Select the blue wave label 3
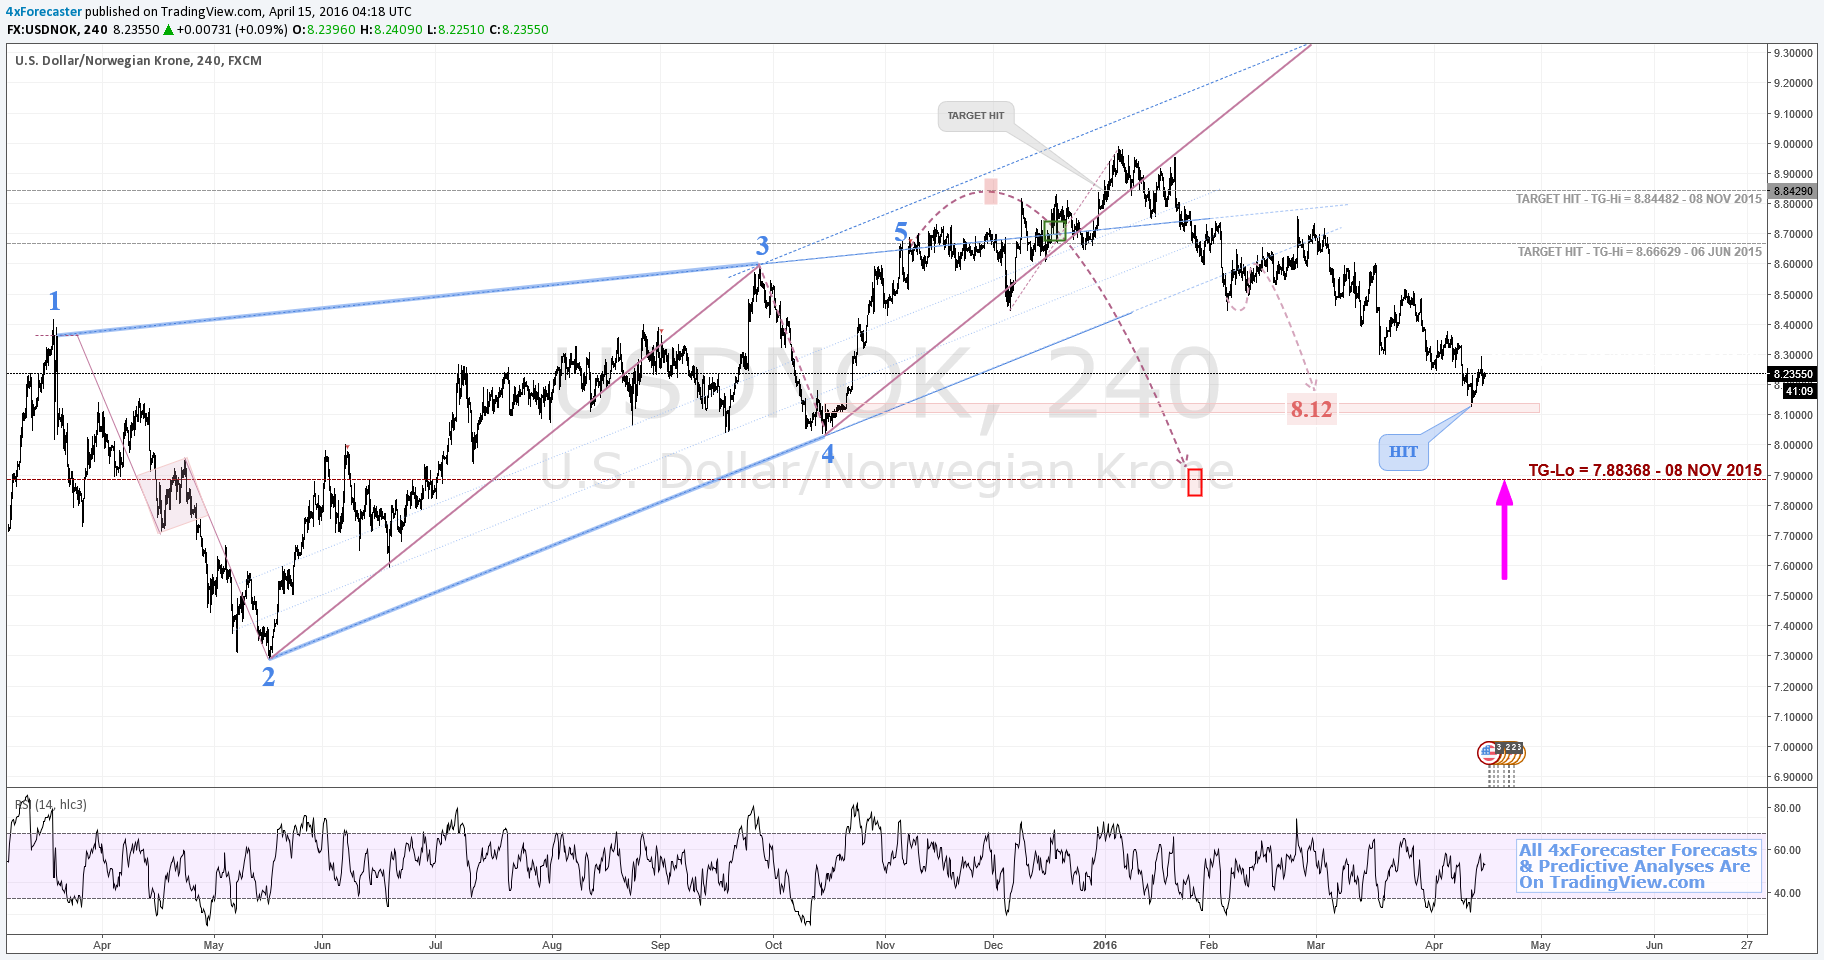This screenshot has height=960, width=1824. [x=762, y=246]
